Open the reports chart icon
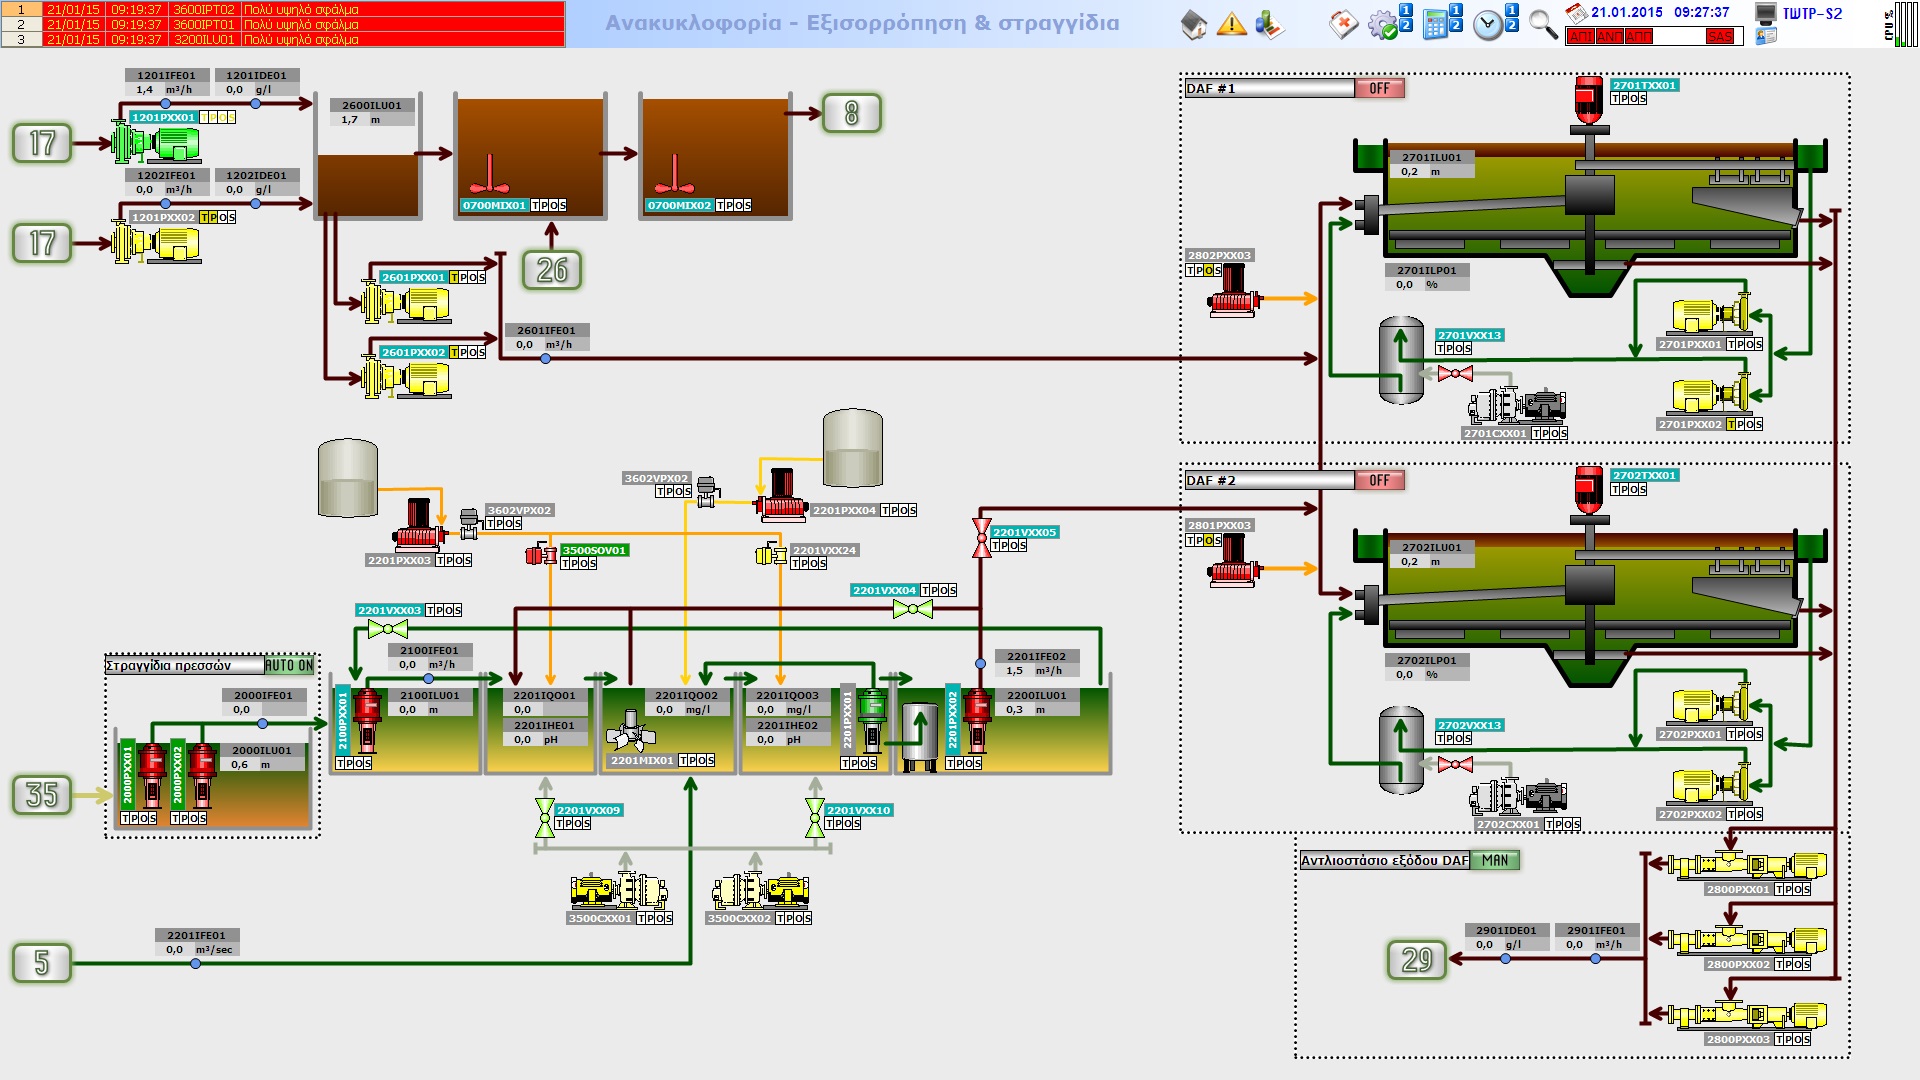This screenshot has height=1080, width=1920. [1269, 25]
